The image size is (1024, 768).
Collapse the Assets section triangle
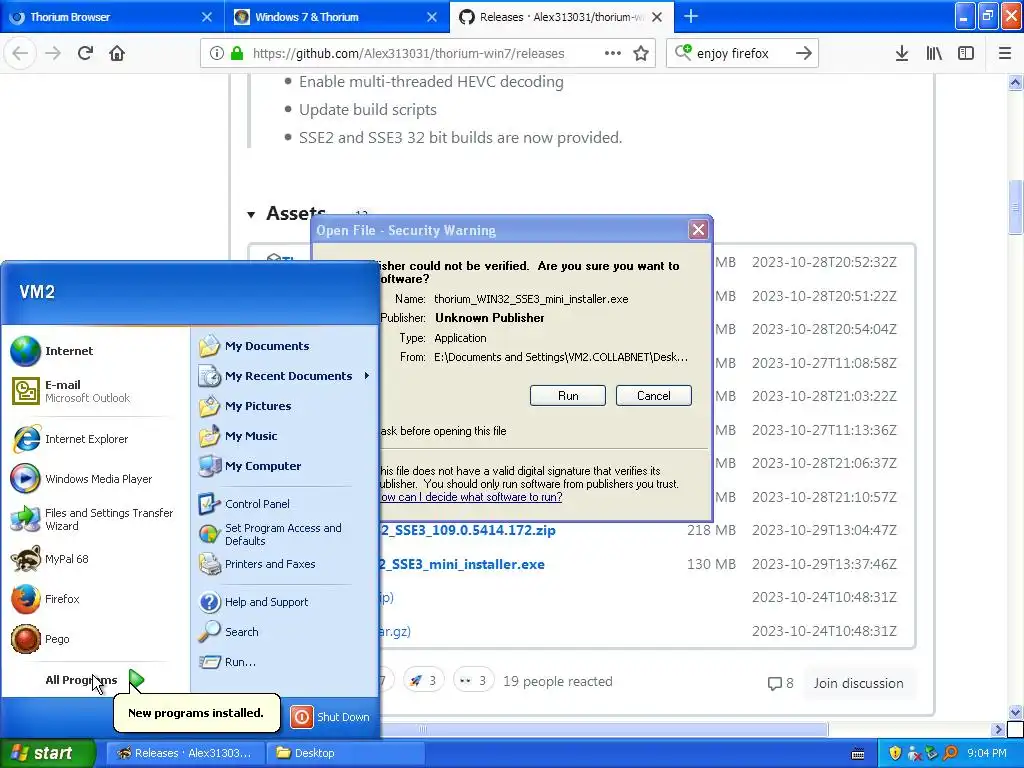[x=251, y=214]
